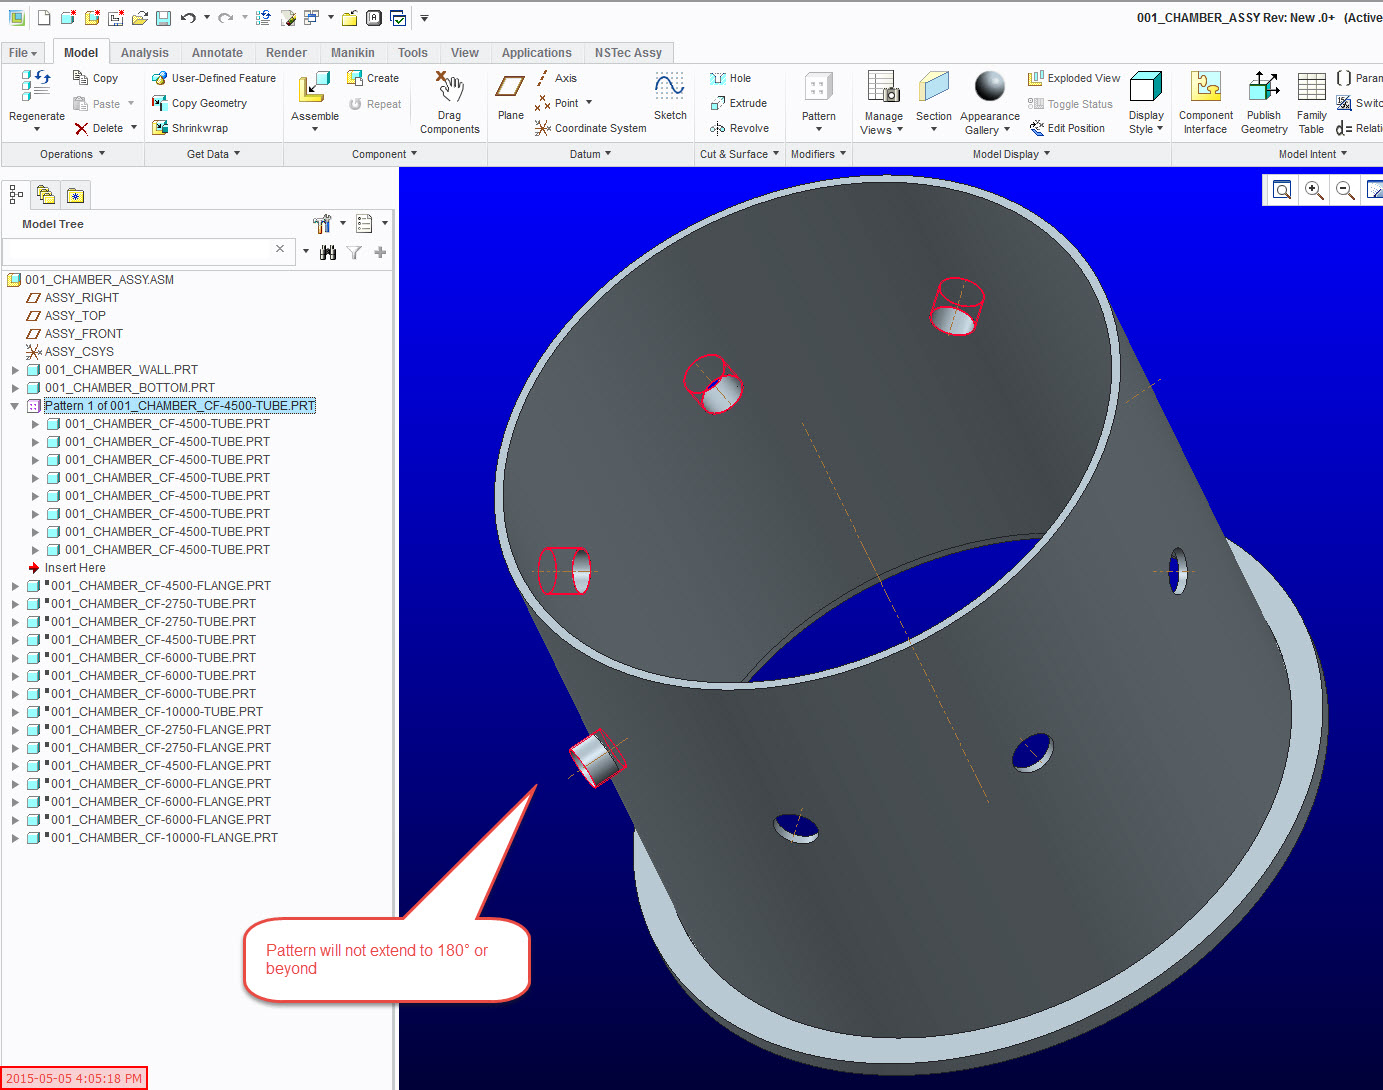This screenshot has height=1090, width=1383.
Task: Click the Zoom Out magnifier icon
Action: [1346, 190]
